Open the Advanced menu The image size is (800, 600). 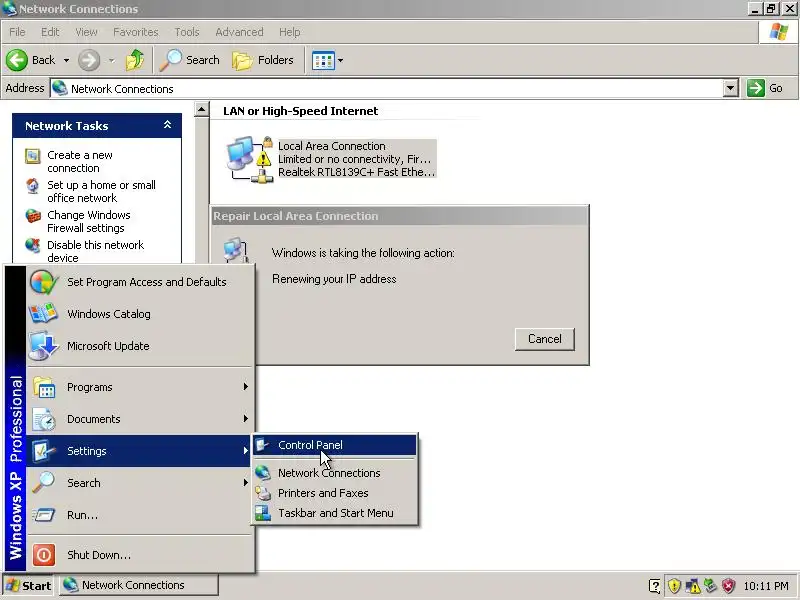[x=239, y=32]
